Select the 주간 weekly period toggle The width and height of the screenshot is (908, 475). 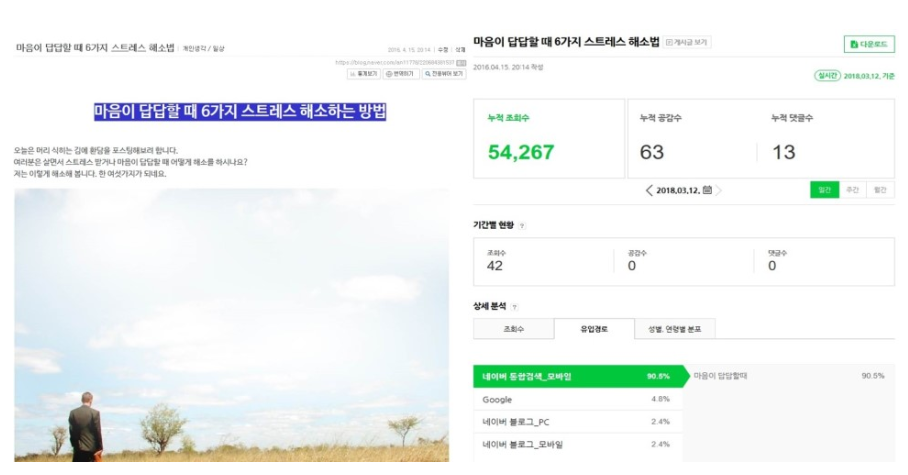[x=852, y=190]
